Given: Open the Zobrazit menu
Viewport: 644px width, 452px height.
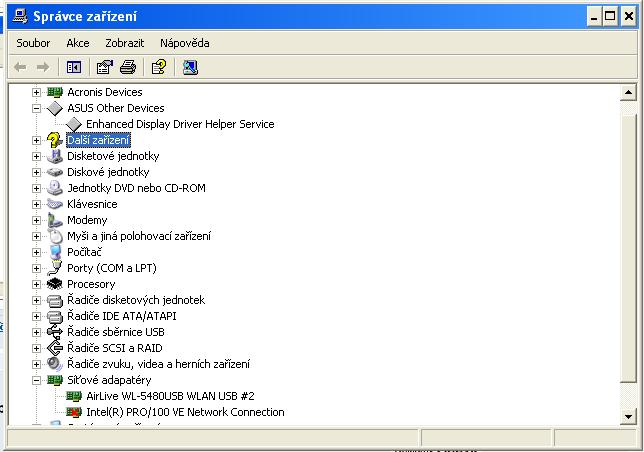Looking at the screenshot, I should click(x=124, y=43).
